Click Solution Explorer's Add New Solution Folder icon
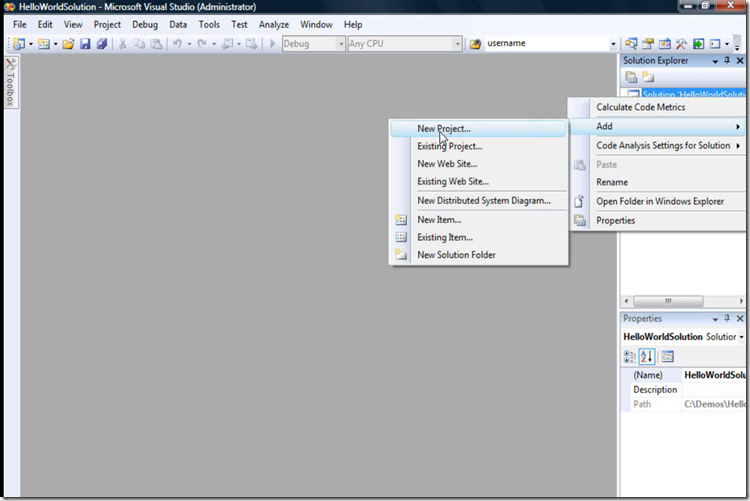 (648, 77)
